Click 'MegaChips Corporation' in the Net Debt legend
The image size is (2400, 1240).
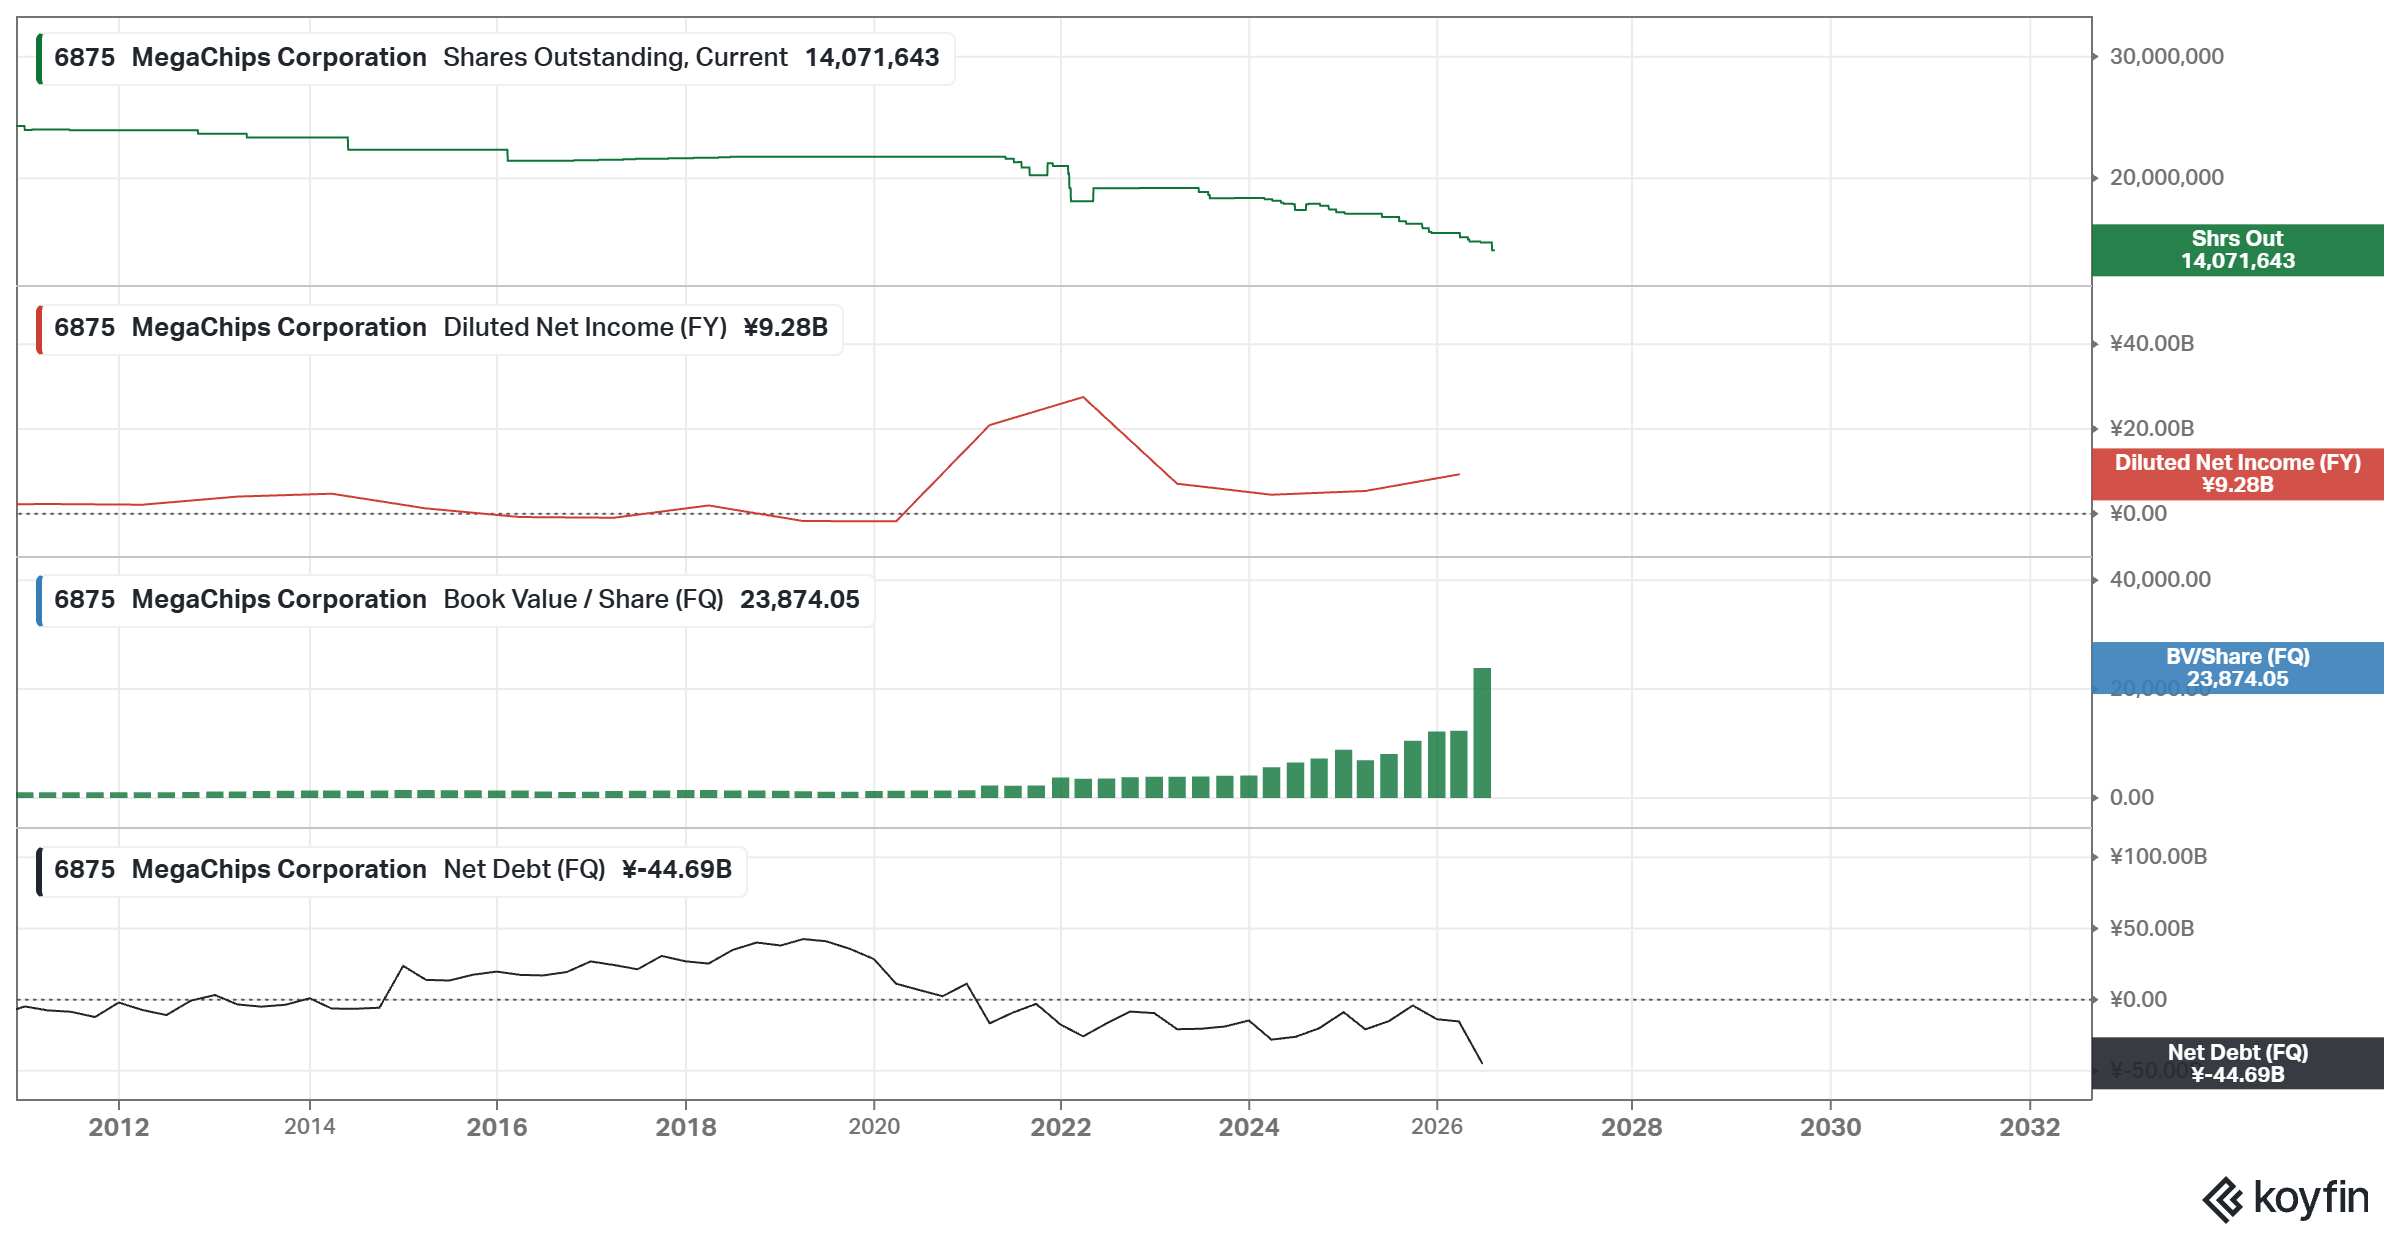[279, 870]
